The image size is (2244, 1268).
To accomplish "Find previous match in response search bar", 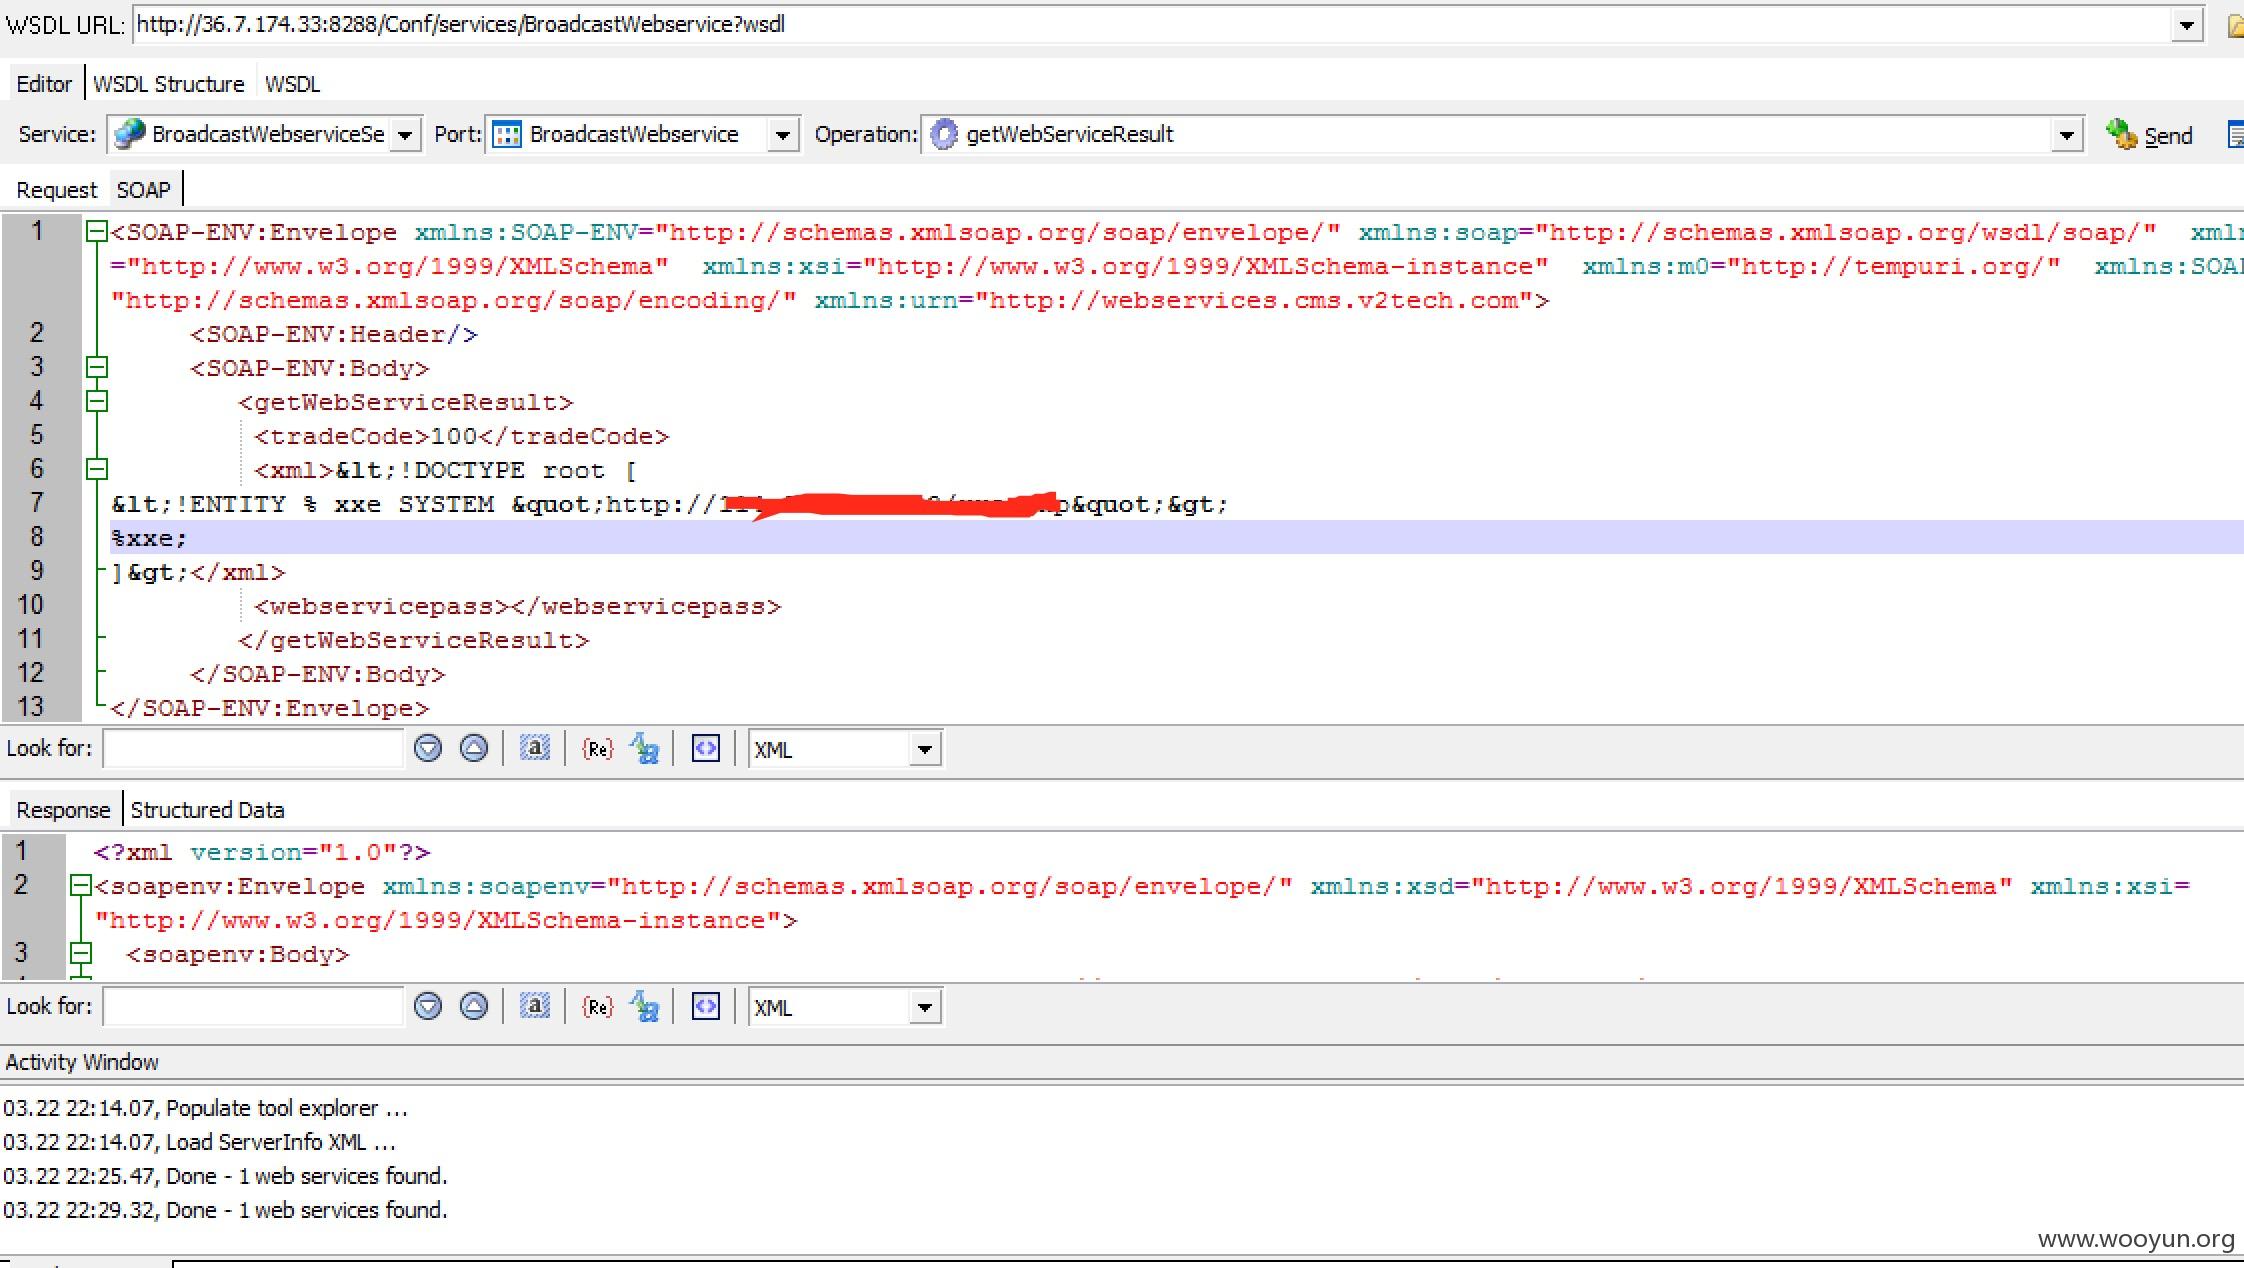I will tap(473, 1006).
